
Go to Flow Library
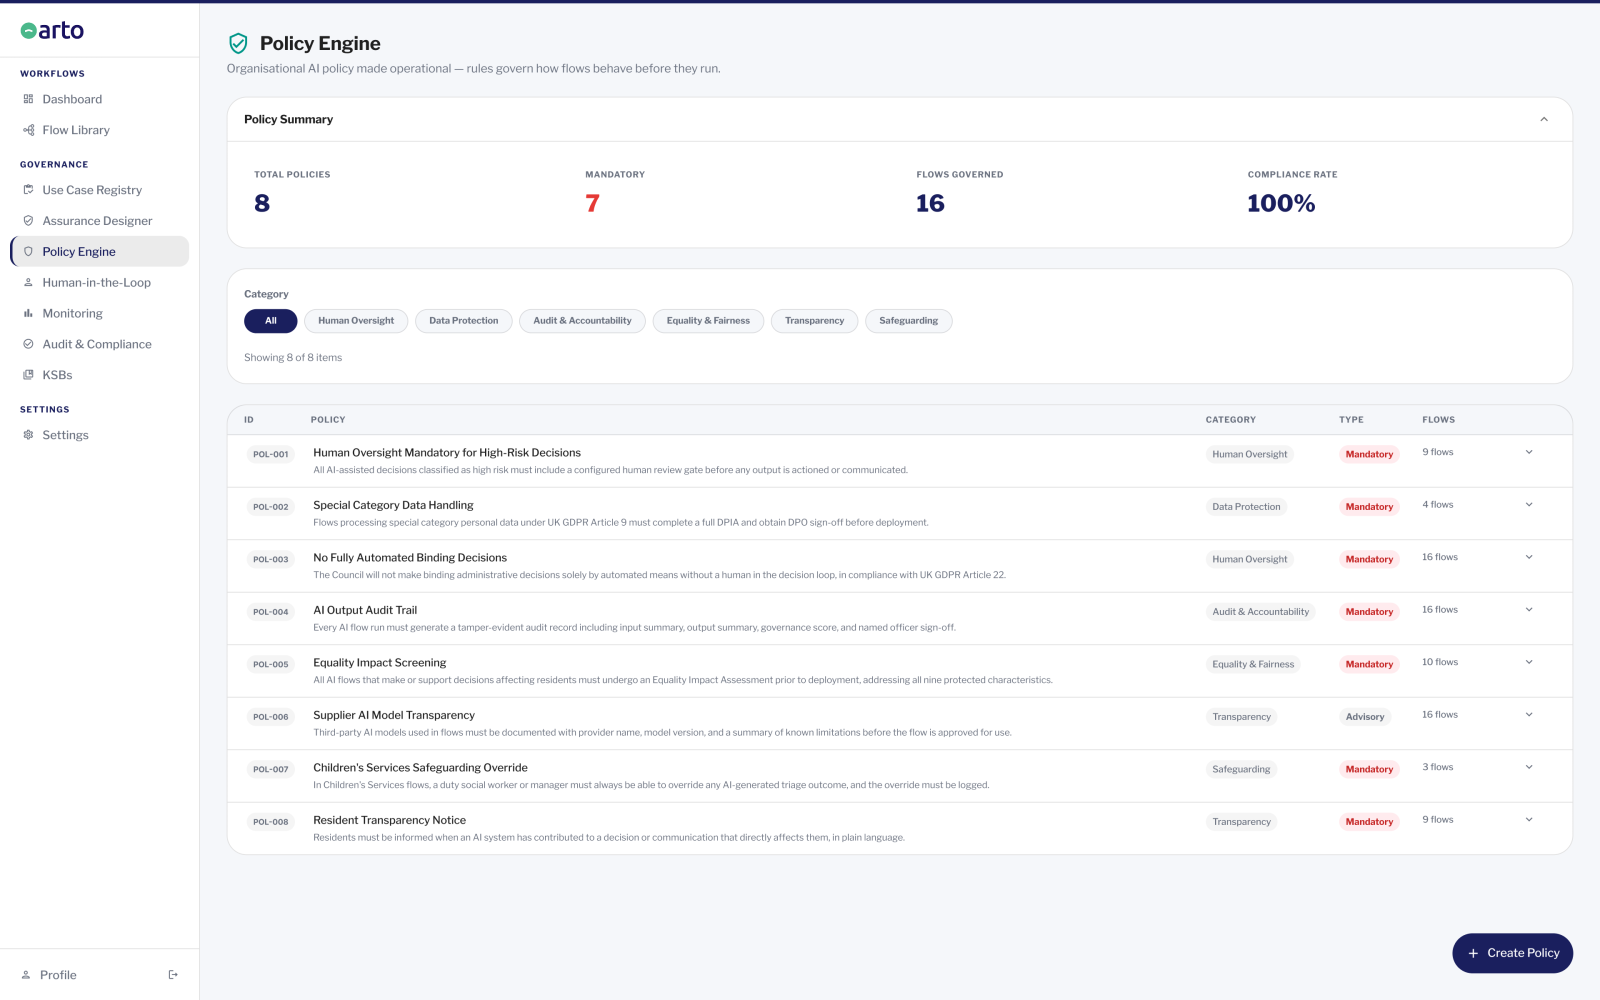click(100, 130)
